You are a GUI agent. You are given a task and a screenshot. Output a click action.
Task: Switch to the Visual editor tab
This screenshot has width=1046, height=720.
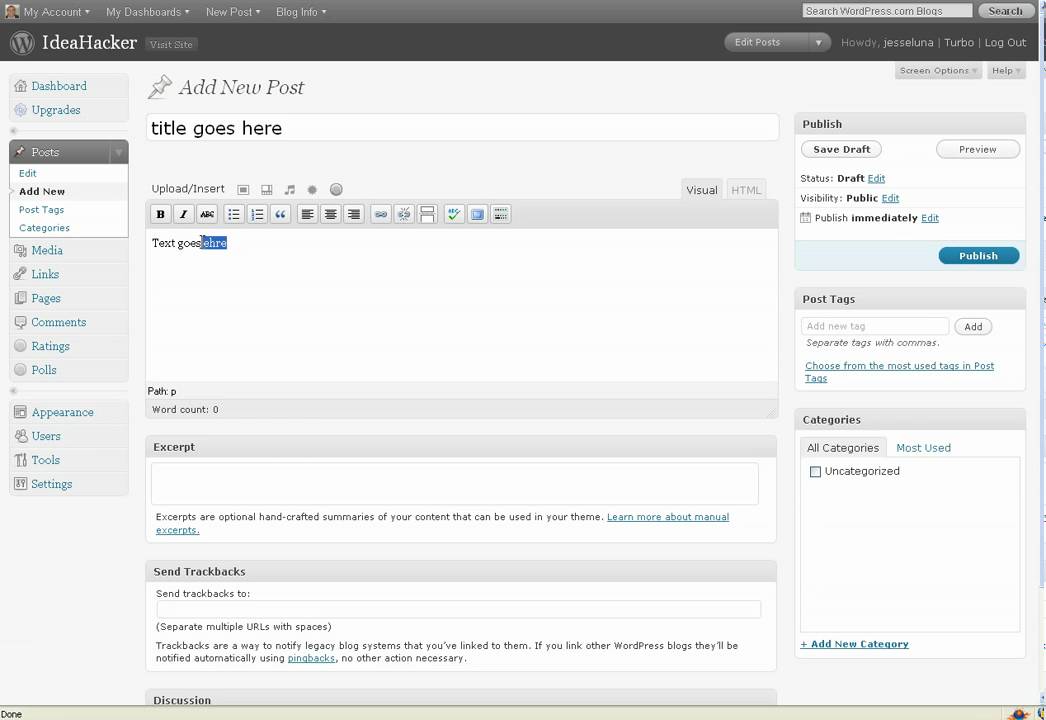[x=702, y=190]
